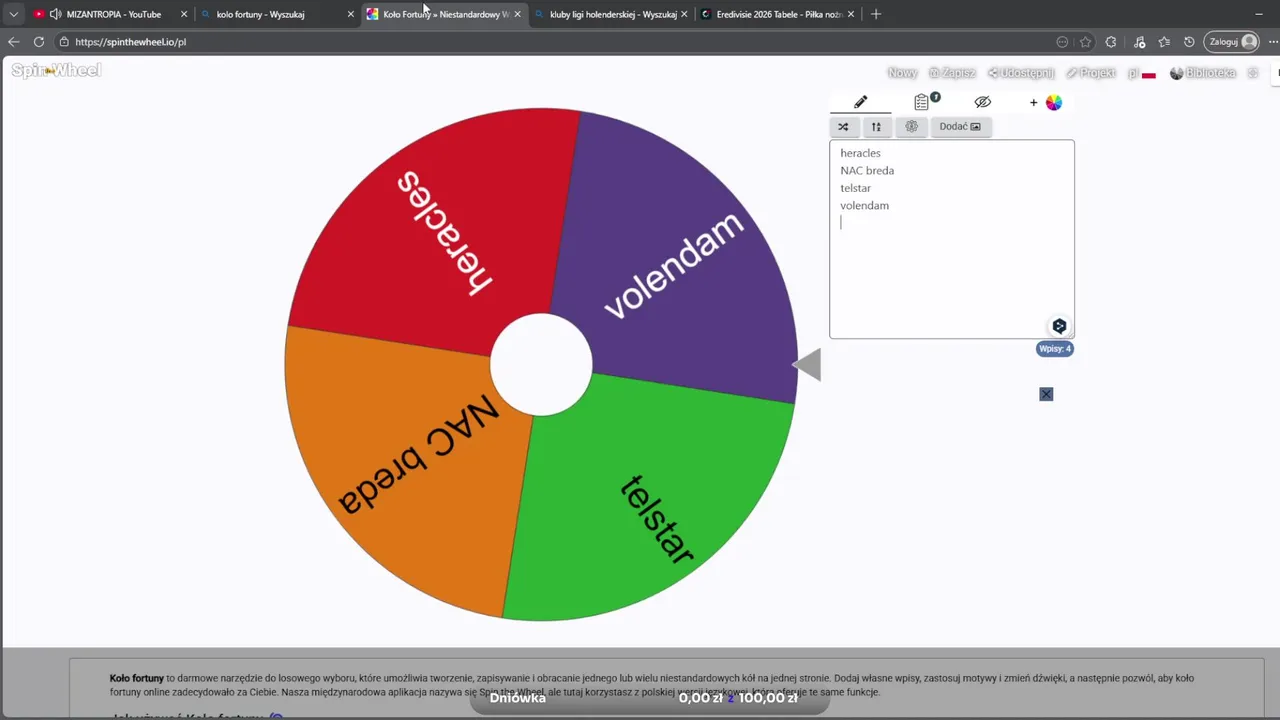Click the Udostępnij share menu item
The image size is (1280, 720).
[x=1021, y=73]
